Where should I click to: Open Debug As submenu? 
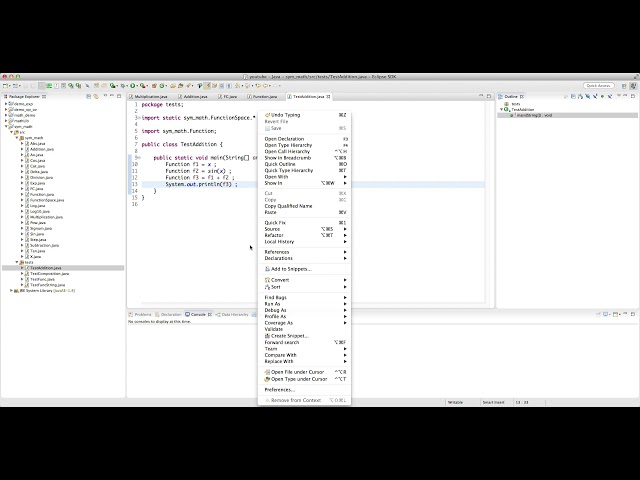[x=304, y=310]
